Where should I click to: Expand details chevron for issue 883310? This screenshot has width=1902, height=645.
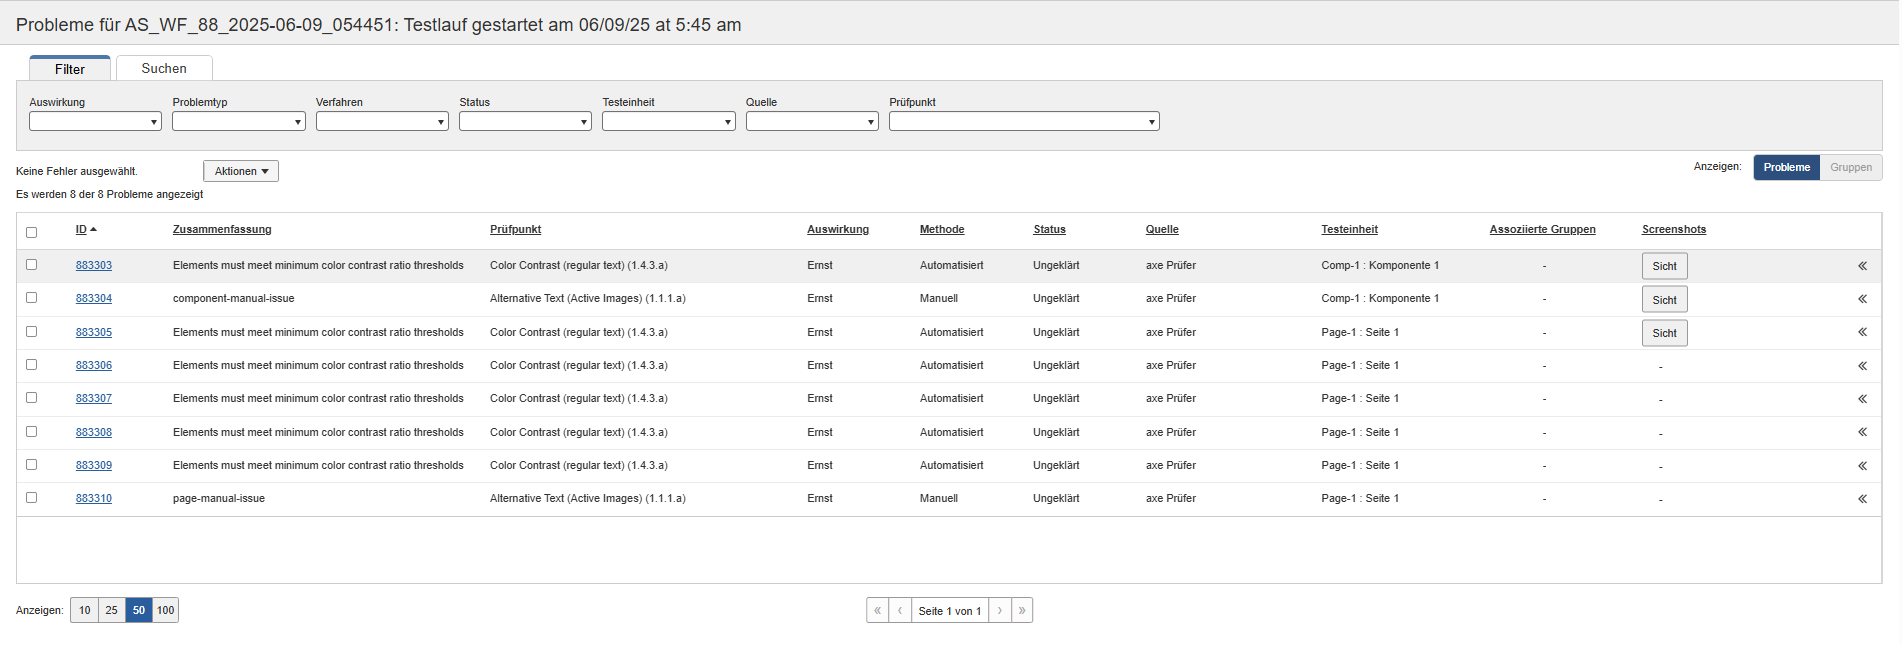point(1862,499)
